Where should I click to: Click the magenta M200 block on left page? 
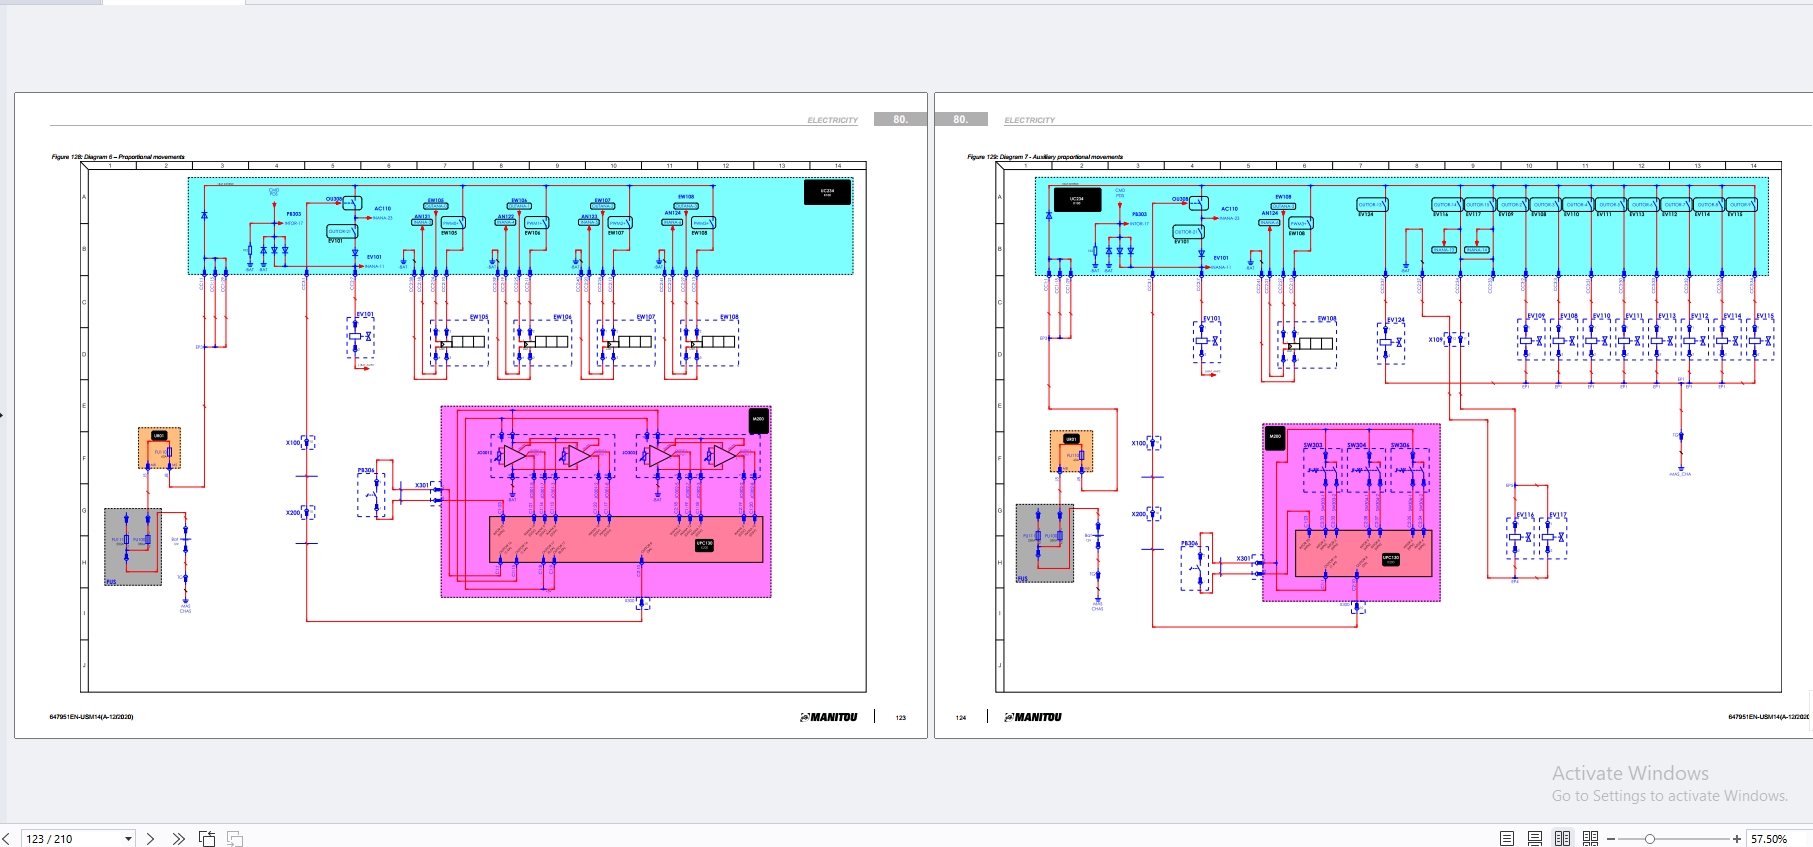[x=606, y=501]
